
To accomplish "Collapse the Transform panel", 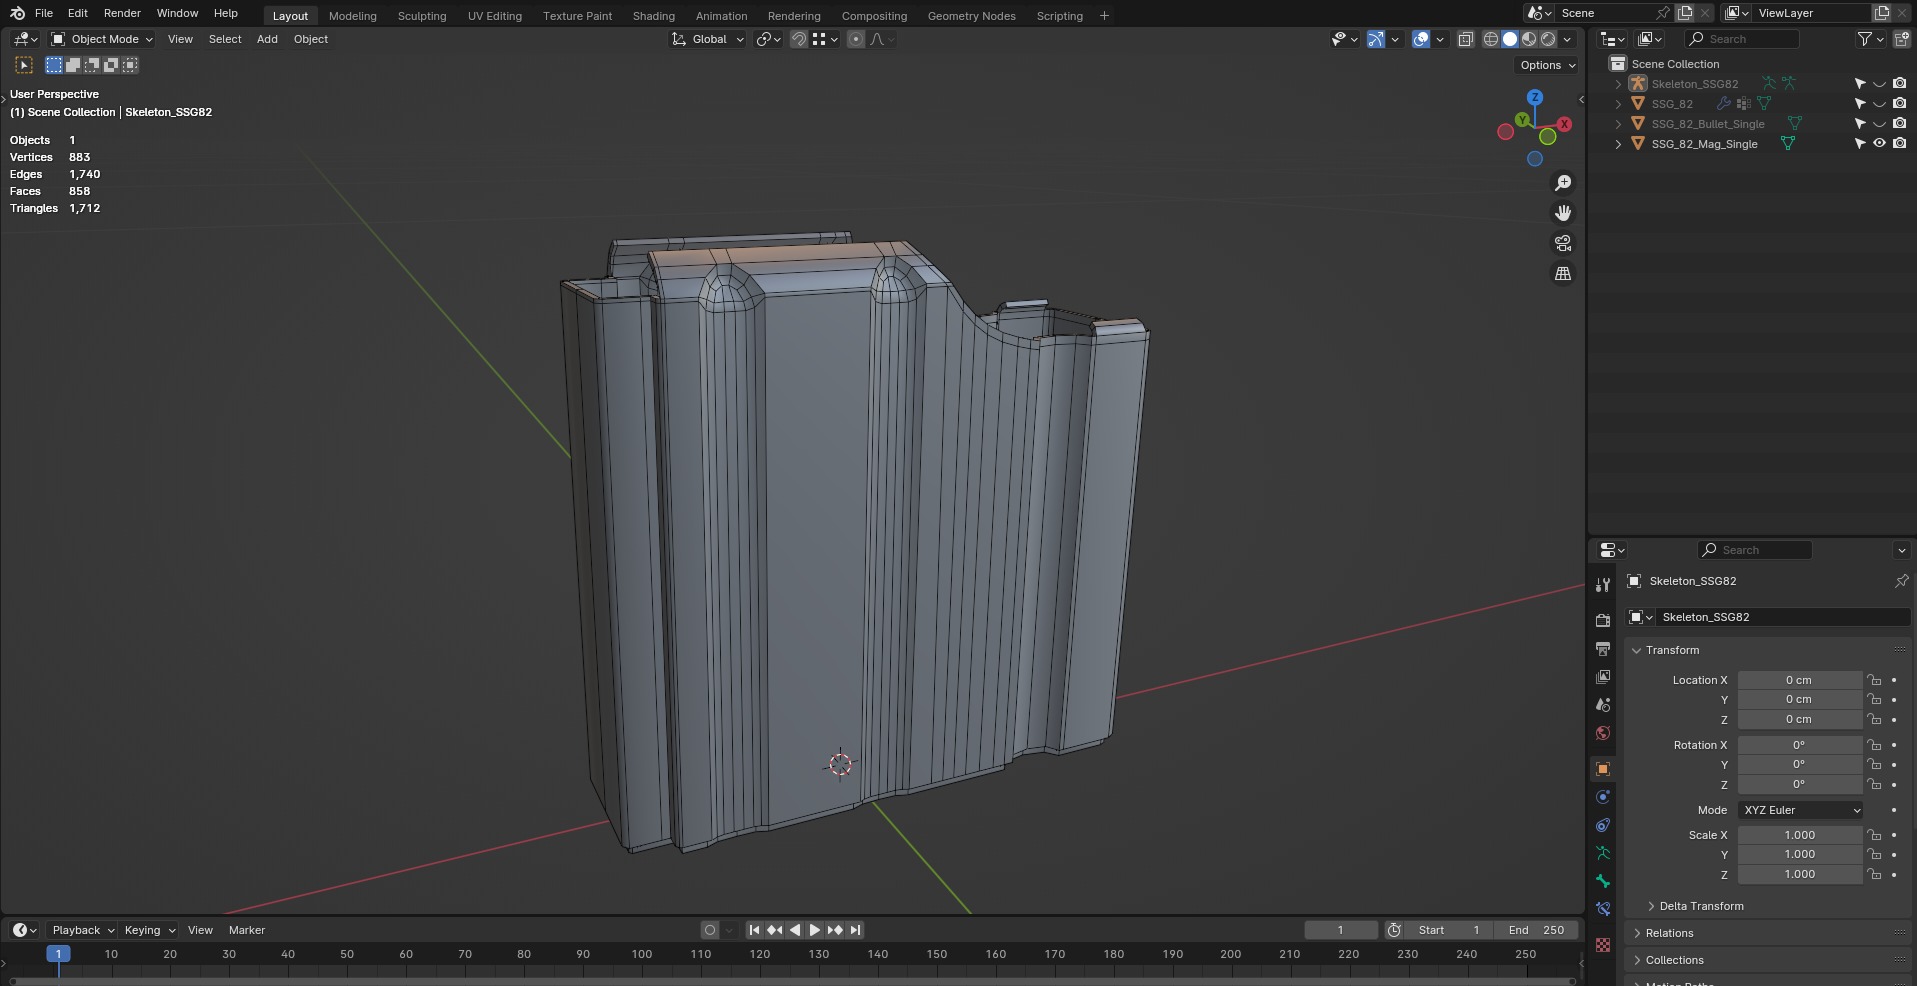I will coord(1672,650).
